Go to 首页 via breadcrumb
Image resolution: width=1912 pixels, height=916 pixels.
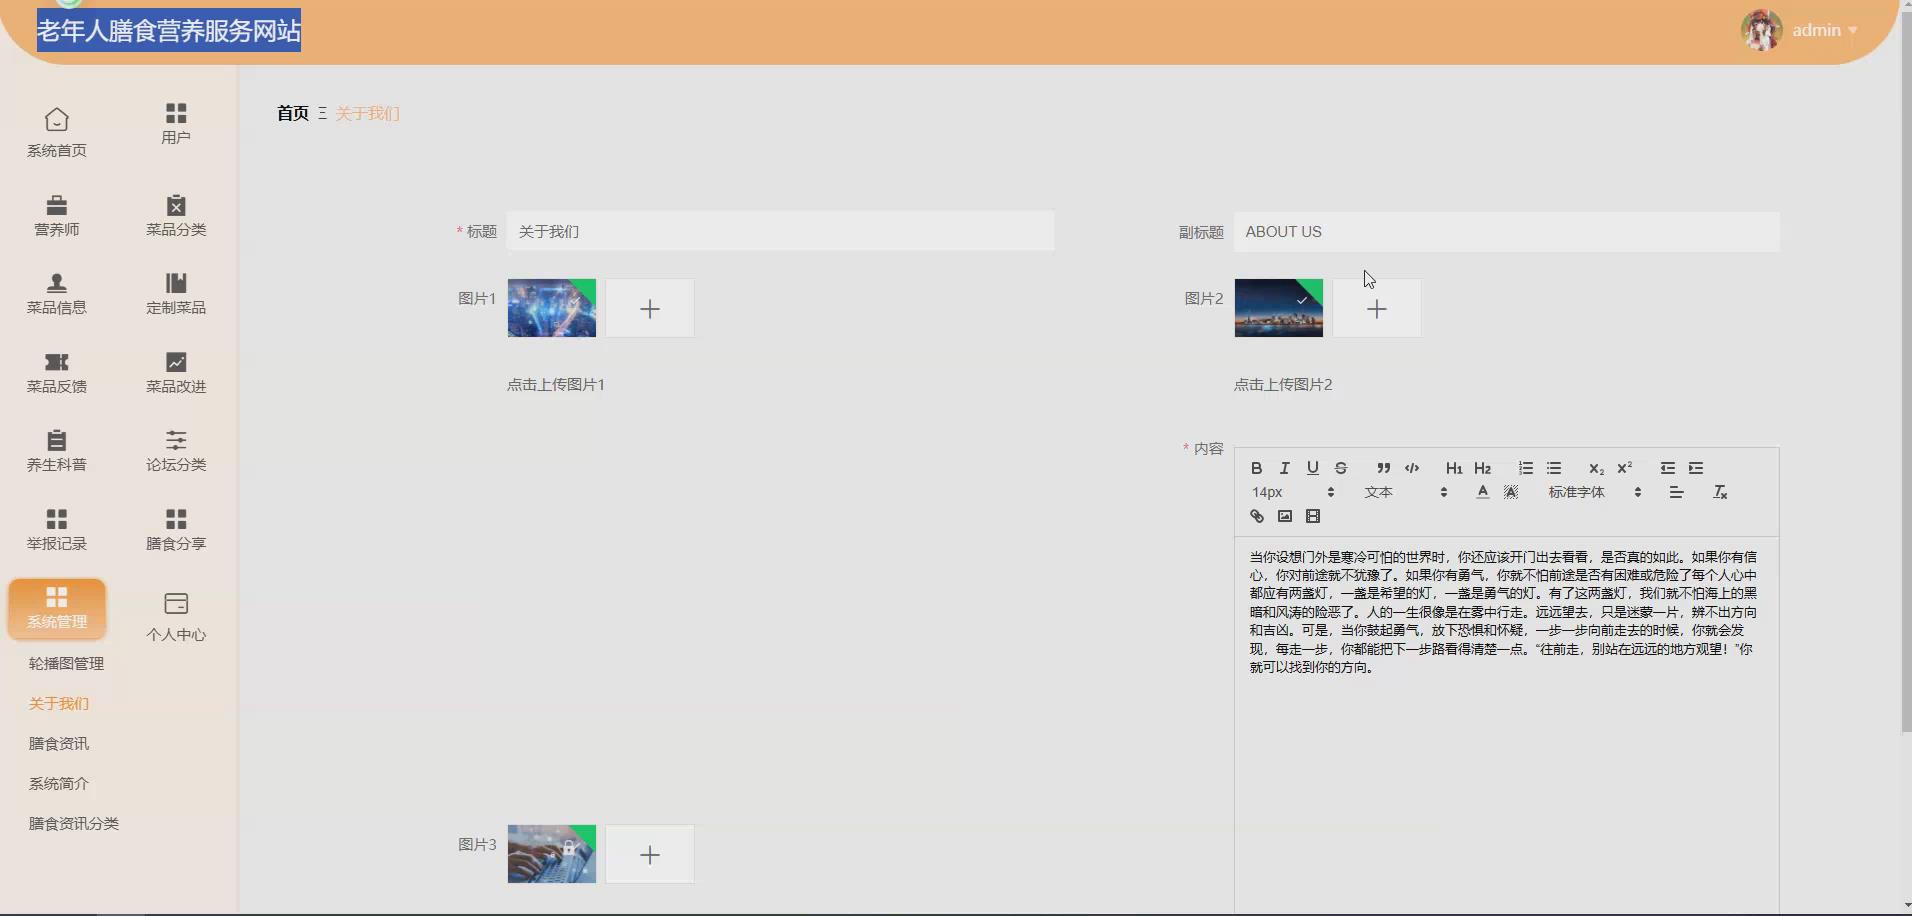click(x=293, y=113)
